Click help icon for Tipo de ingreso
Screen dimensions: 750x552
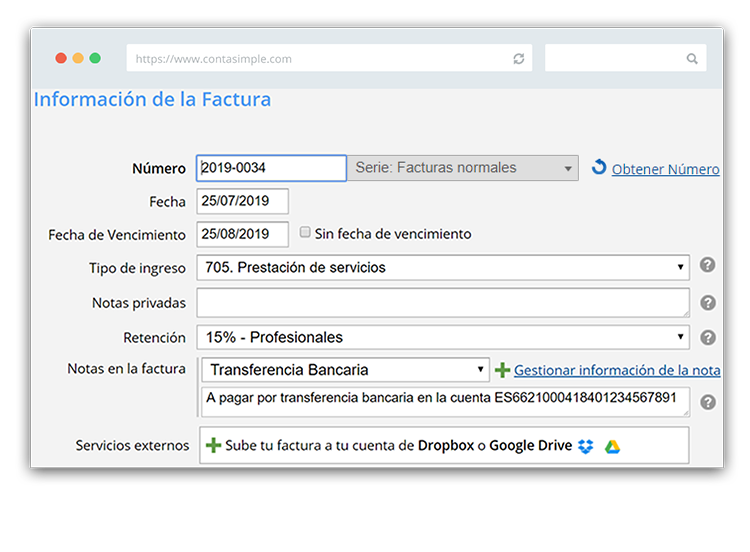708,266
